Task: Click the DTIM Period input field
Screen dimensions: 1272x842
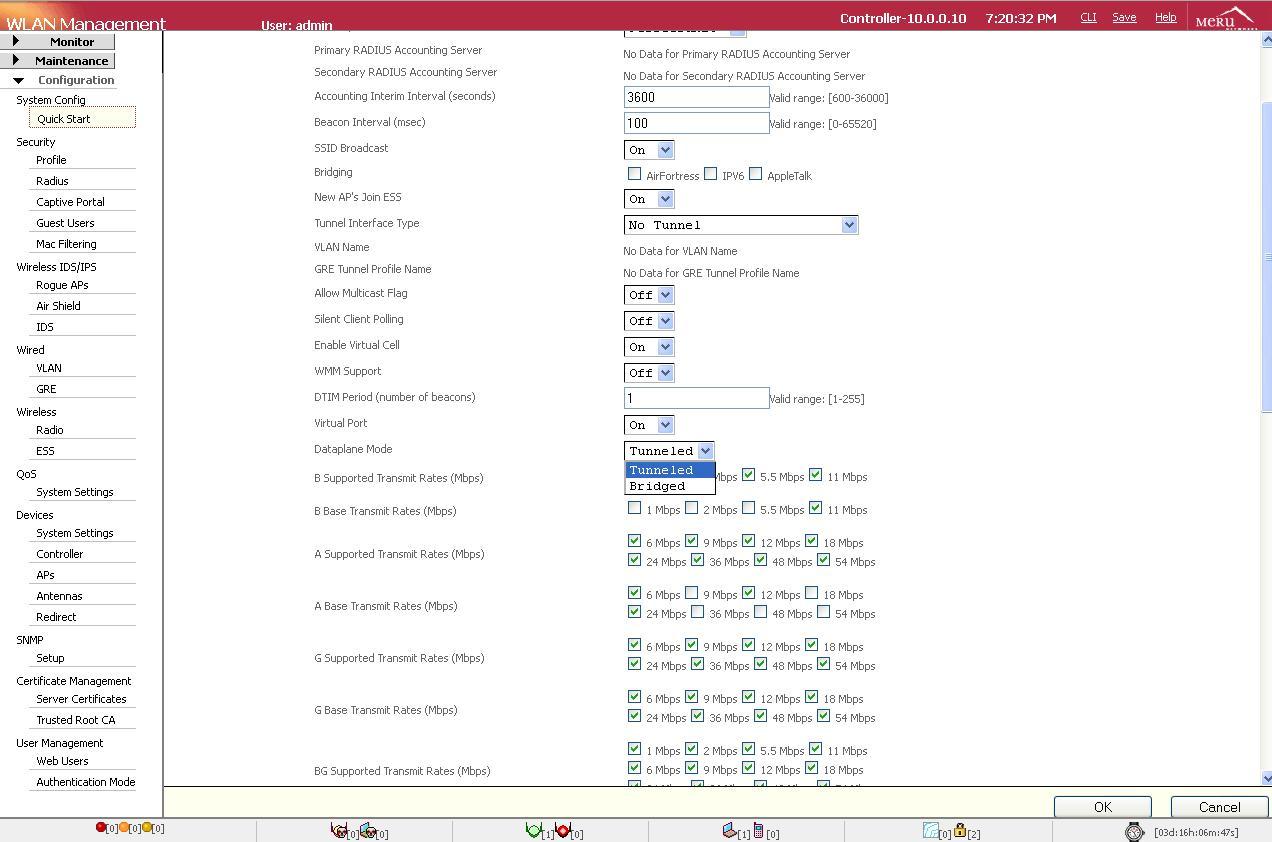Action: (696, 398)
